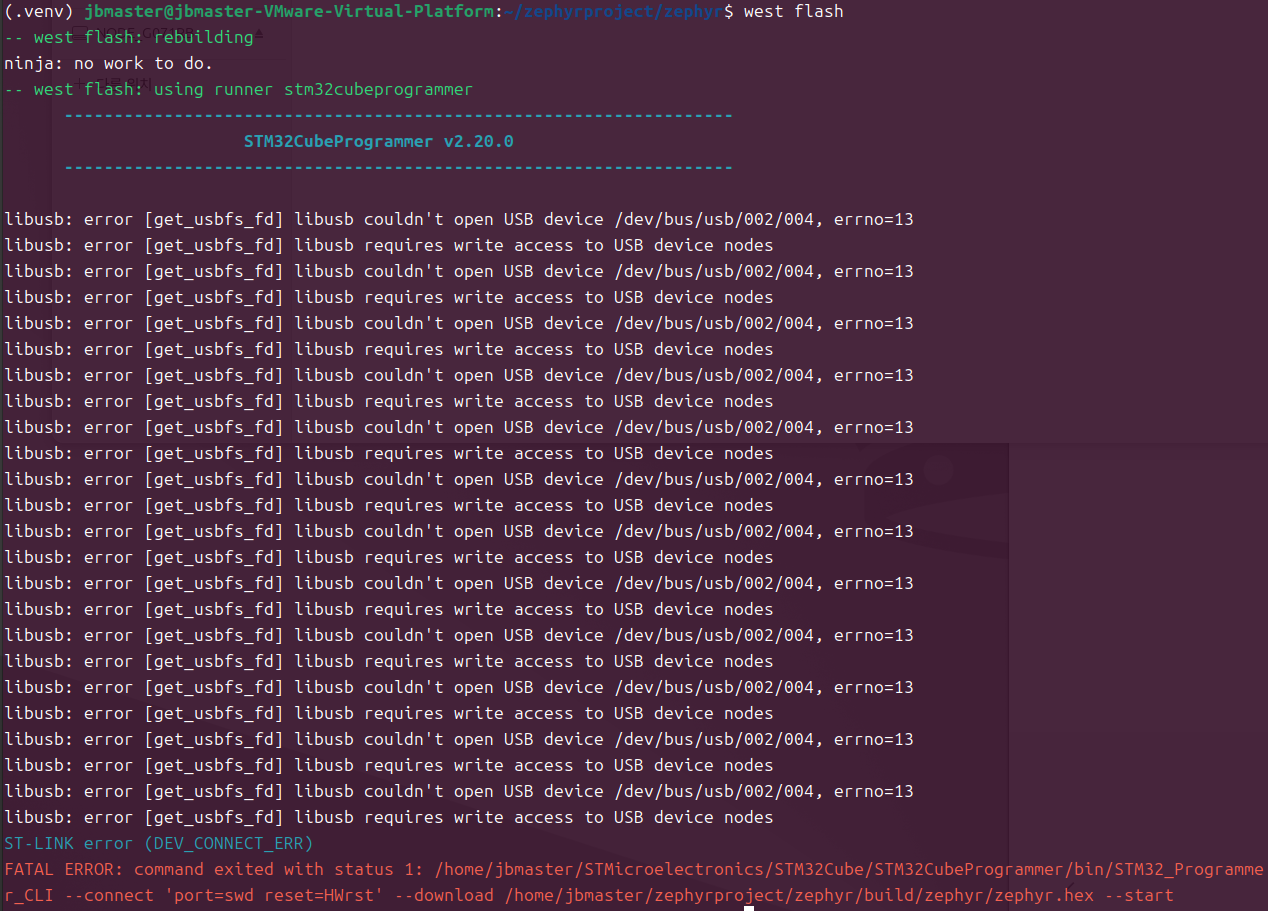Image resolution: width=1268 pixels, height=911 pixels.
Task: Click the '(.venv)' prompt prefix
Action: 39,12
